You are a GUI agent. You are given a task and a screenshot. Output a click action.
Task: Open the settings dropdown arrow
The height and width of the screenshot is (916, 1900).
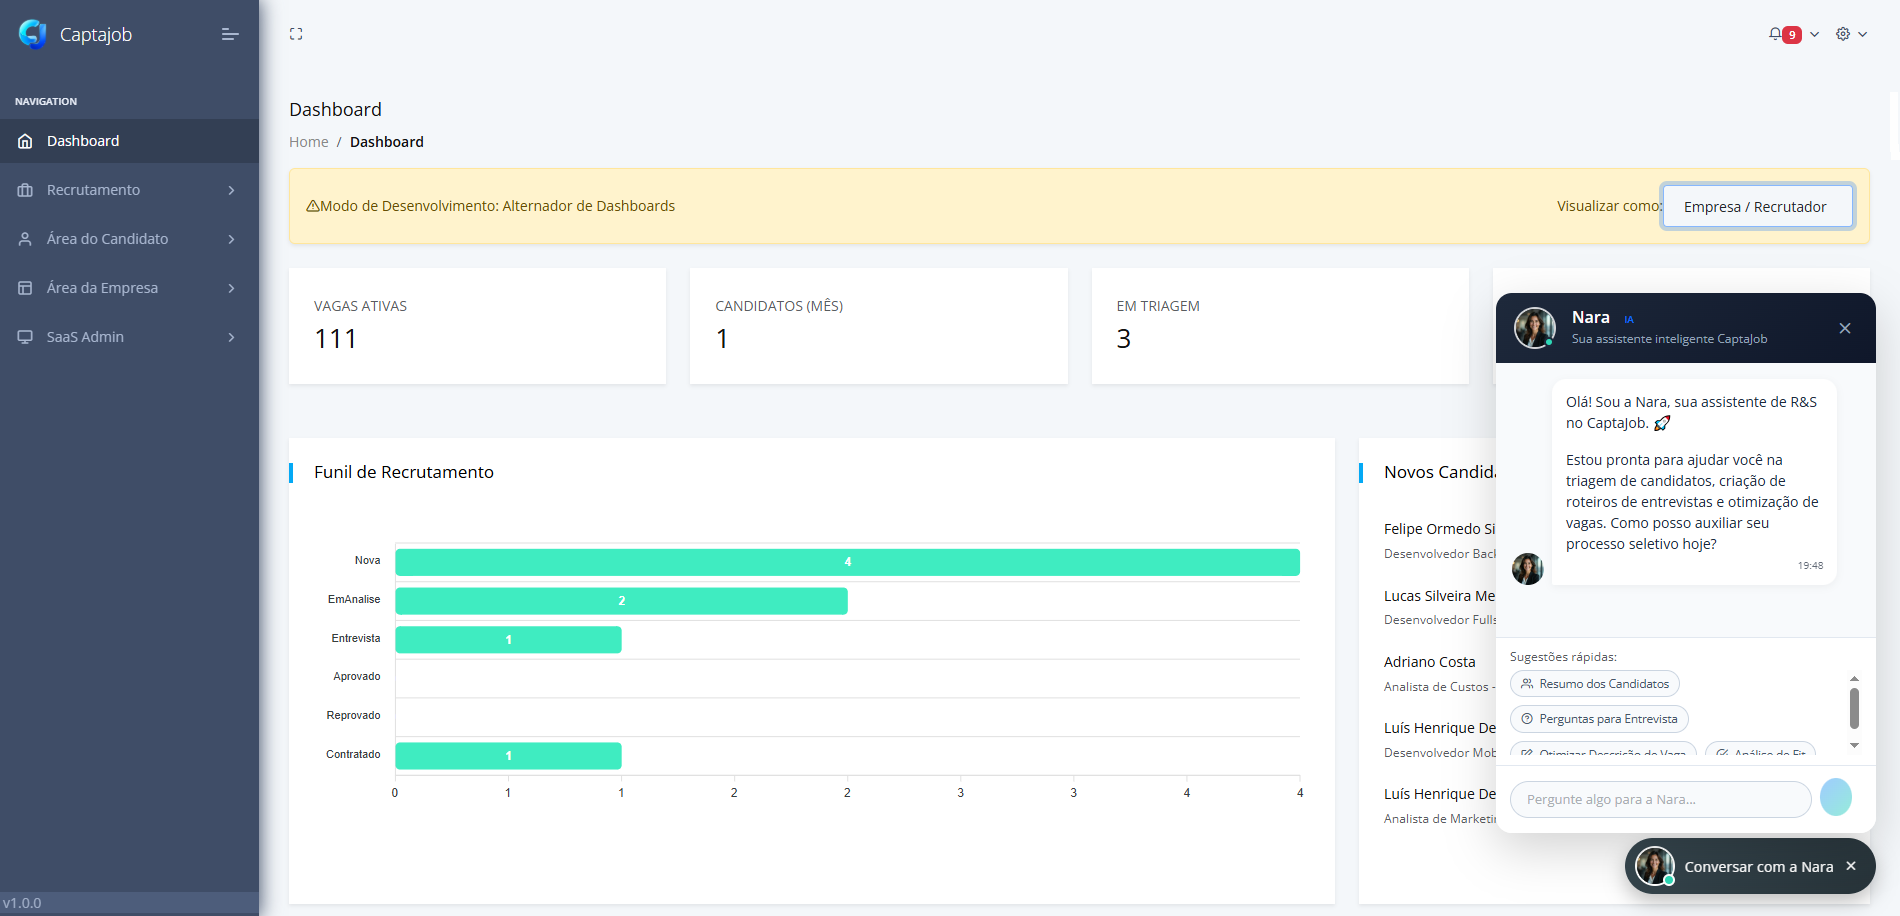pyautogui.click(x=1862, y=34)
